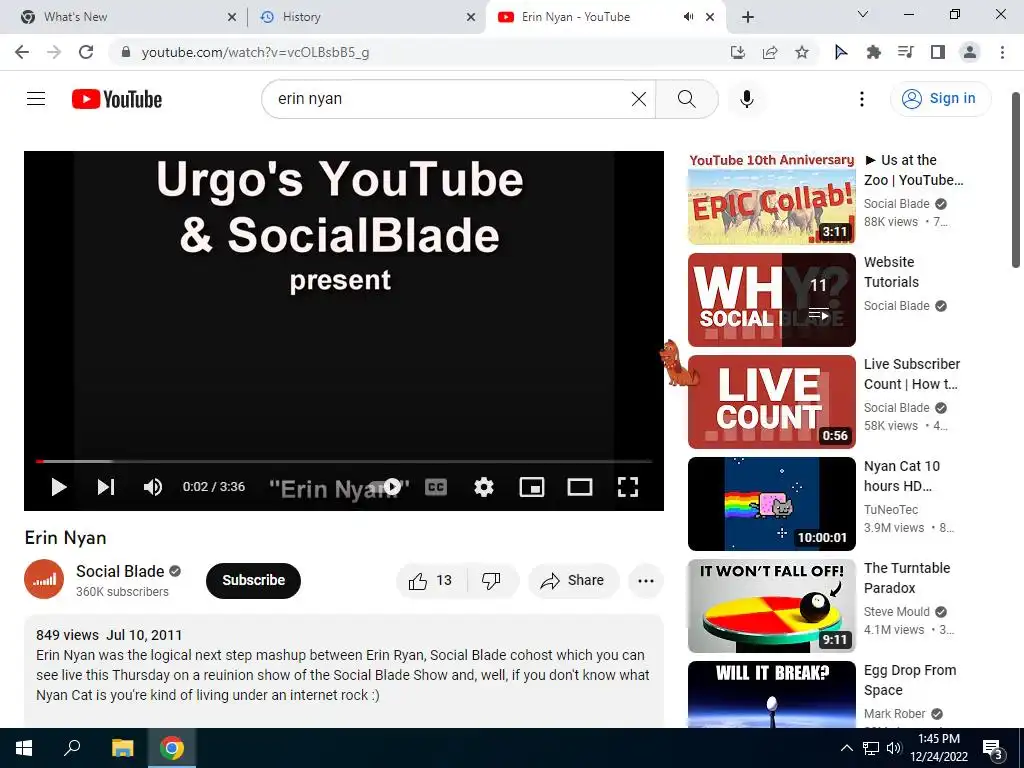Toggle closed captions in player
This screenshot has height=768, width=1024.
coord(436,487)
